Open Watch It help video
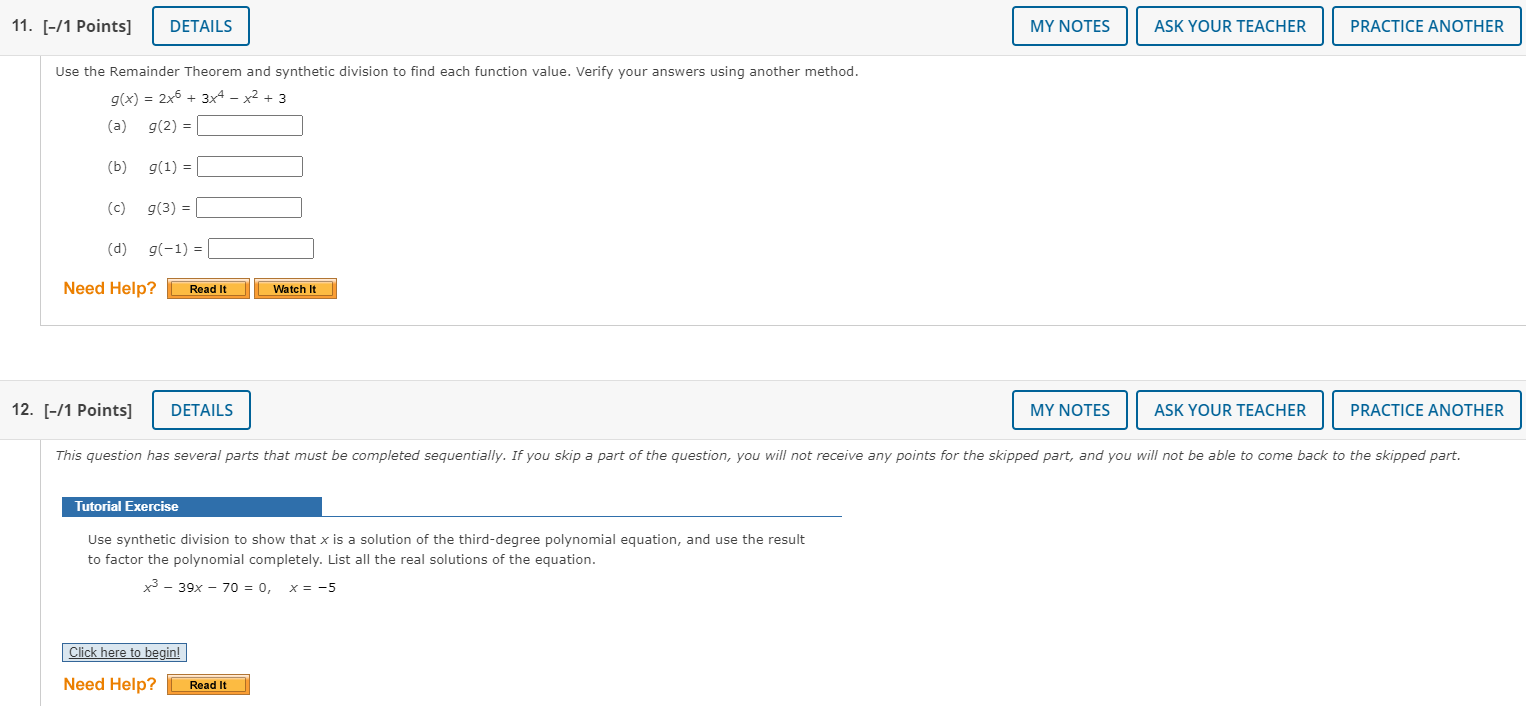Screen dimensions: 1526x706 tap(295, 289)
